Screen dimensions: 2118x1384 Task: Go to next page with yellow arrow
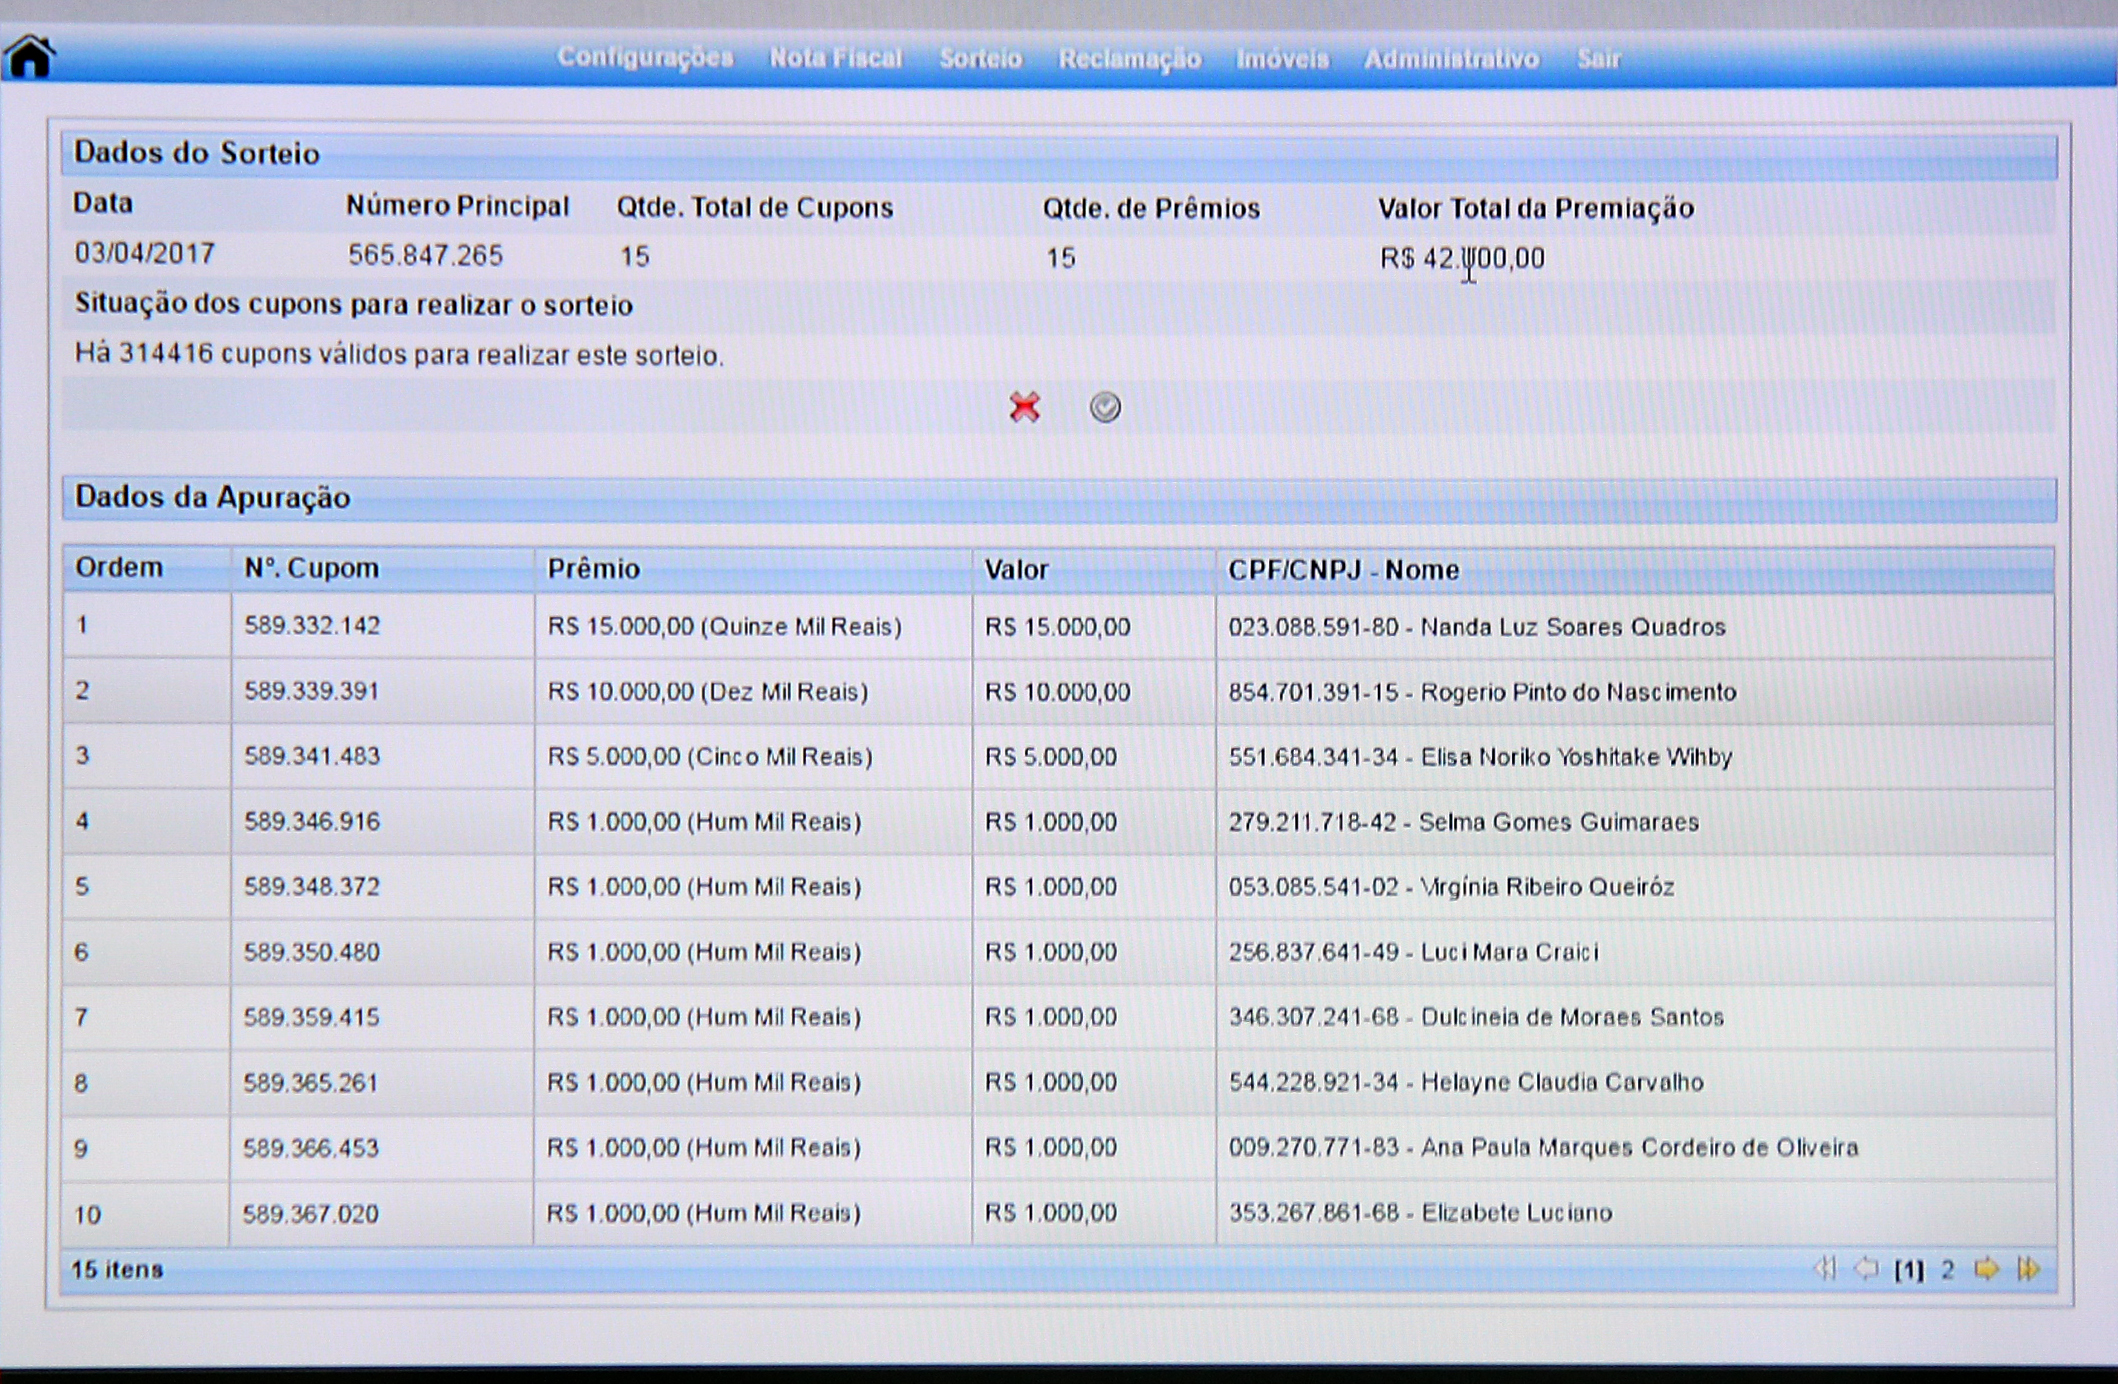pos(1986,1269)
